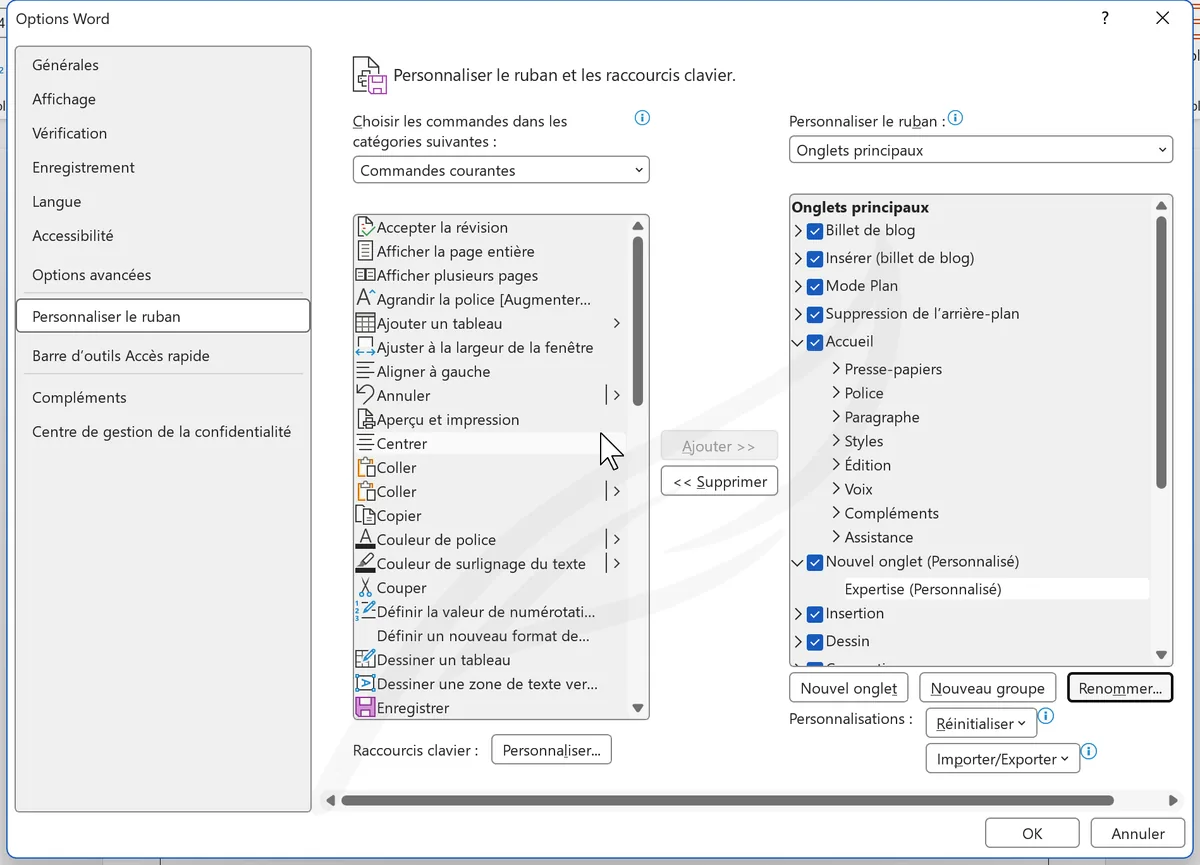Click the Couper scissors icon
Screen dimensions: 1200x865
(365, 587)
